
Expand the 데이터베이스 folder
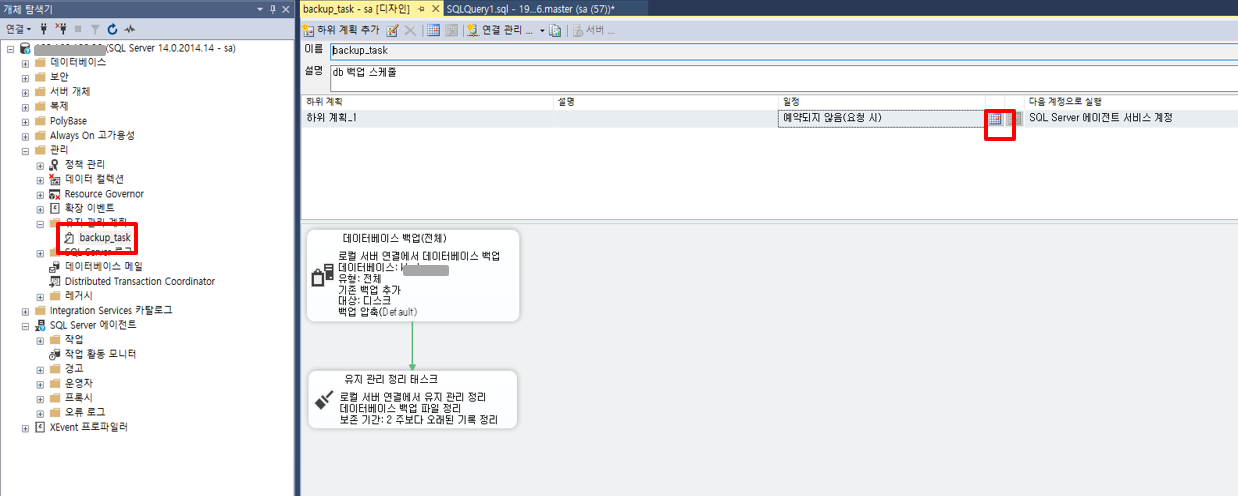pyautogui.click(x=26, y=62)
